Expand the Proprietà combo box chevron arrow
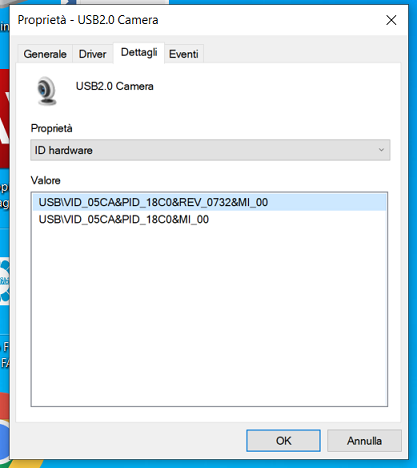Image resolution: width=417 pixels, height=468 pixels. point(381,150)
